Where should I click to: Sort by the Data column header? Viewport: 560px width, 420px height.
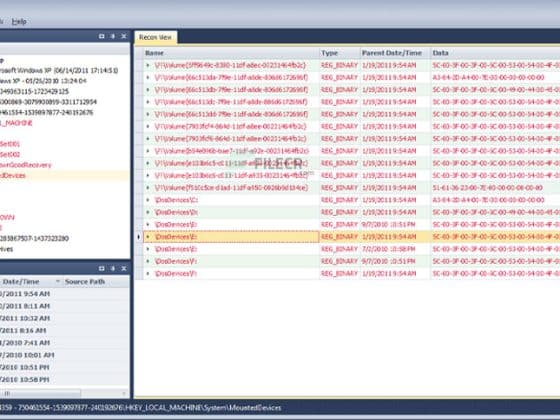click(495, 53)
